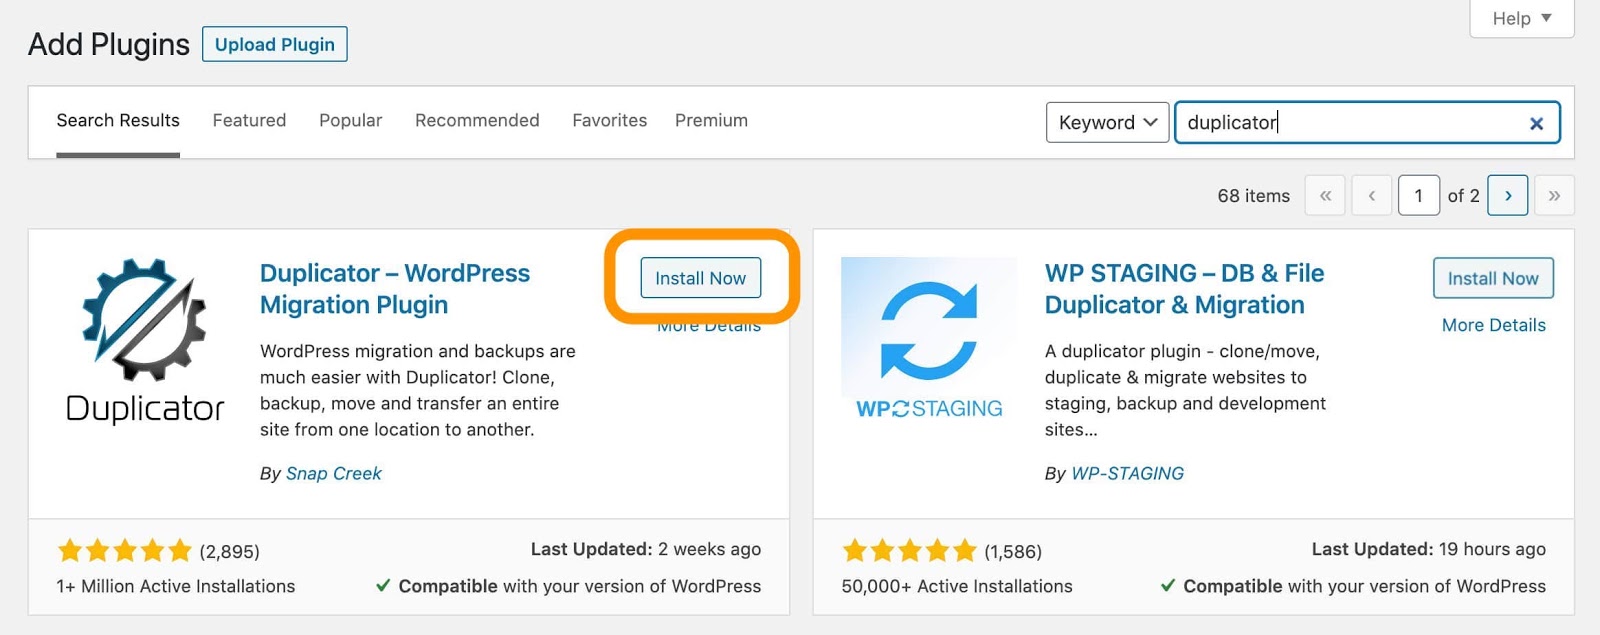Open the Popular plugins tab
Image resolution: width=1600 pixels, height=635 pixels.
point(349,120)
